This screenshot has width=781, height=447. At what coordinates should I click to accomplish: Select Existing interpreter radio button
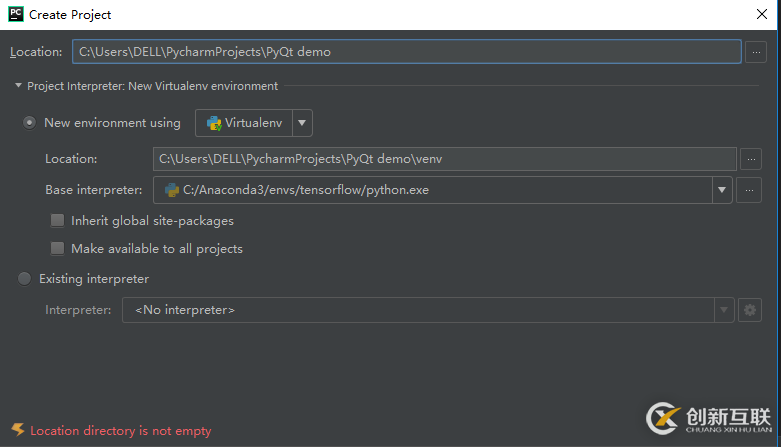(x=24, y=279)
